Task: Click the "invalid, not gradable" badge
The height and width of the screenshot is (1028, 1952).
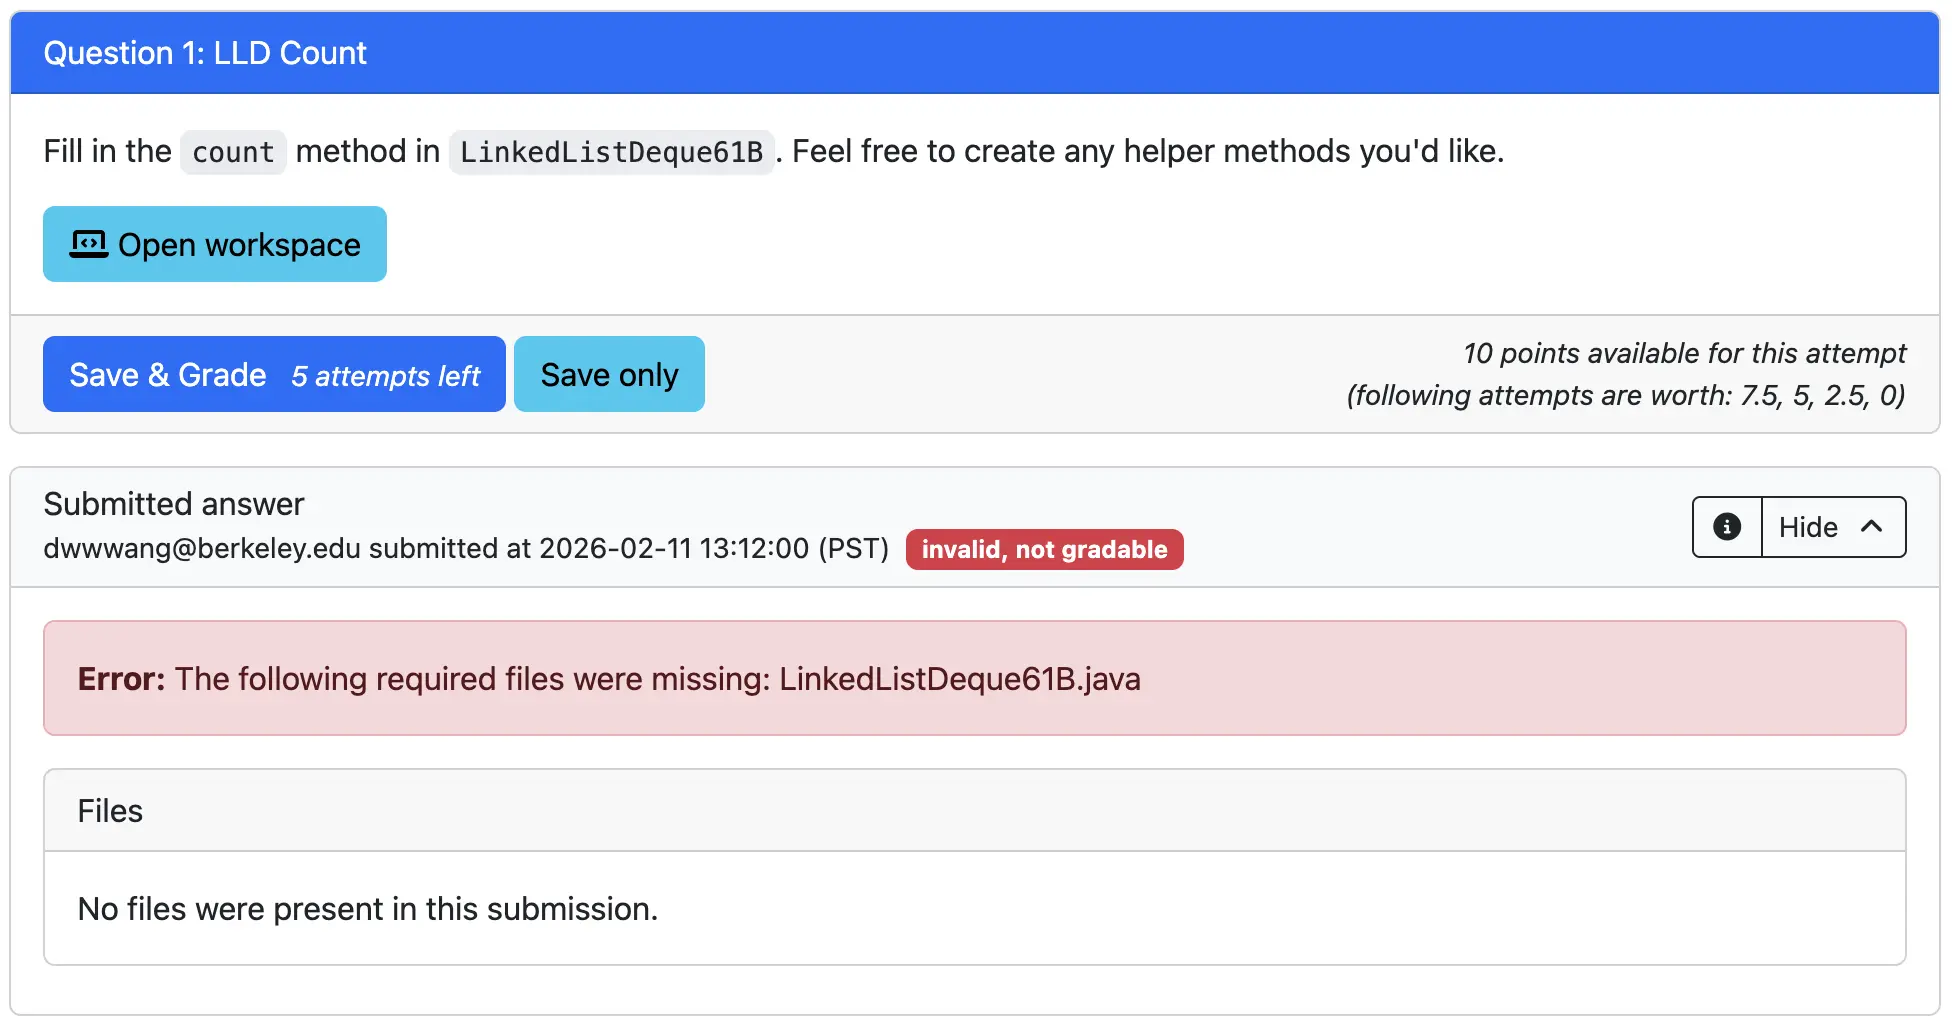Action: tap(1044, 550)
